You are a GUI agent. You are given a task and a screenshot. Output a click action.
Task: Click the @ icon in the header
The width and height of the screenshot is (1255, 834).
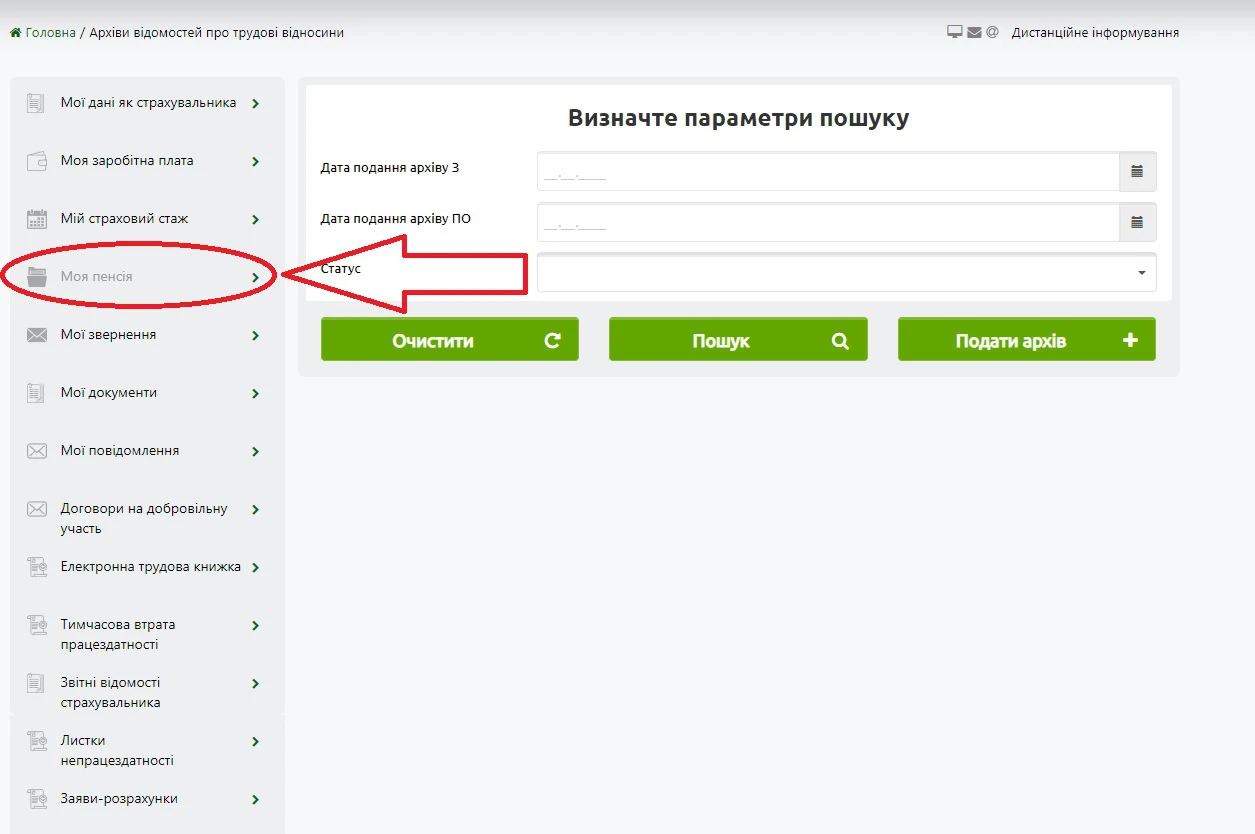pyautogui.click(x=992, y=32)
